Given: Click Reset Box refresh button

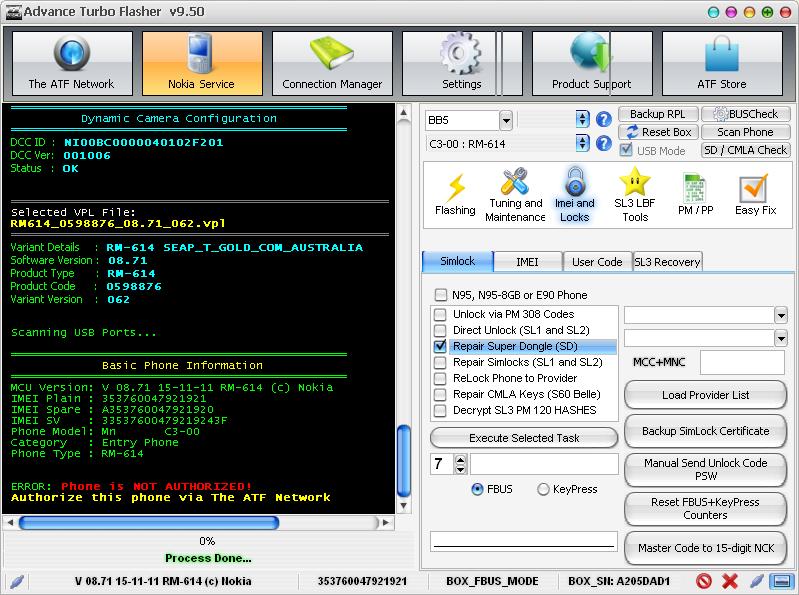Looking at the screenshot, I should tap(658, 132).
